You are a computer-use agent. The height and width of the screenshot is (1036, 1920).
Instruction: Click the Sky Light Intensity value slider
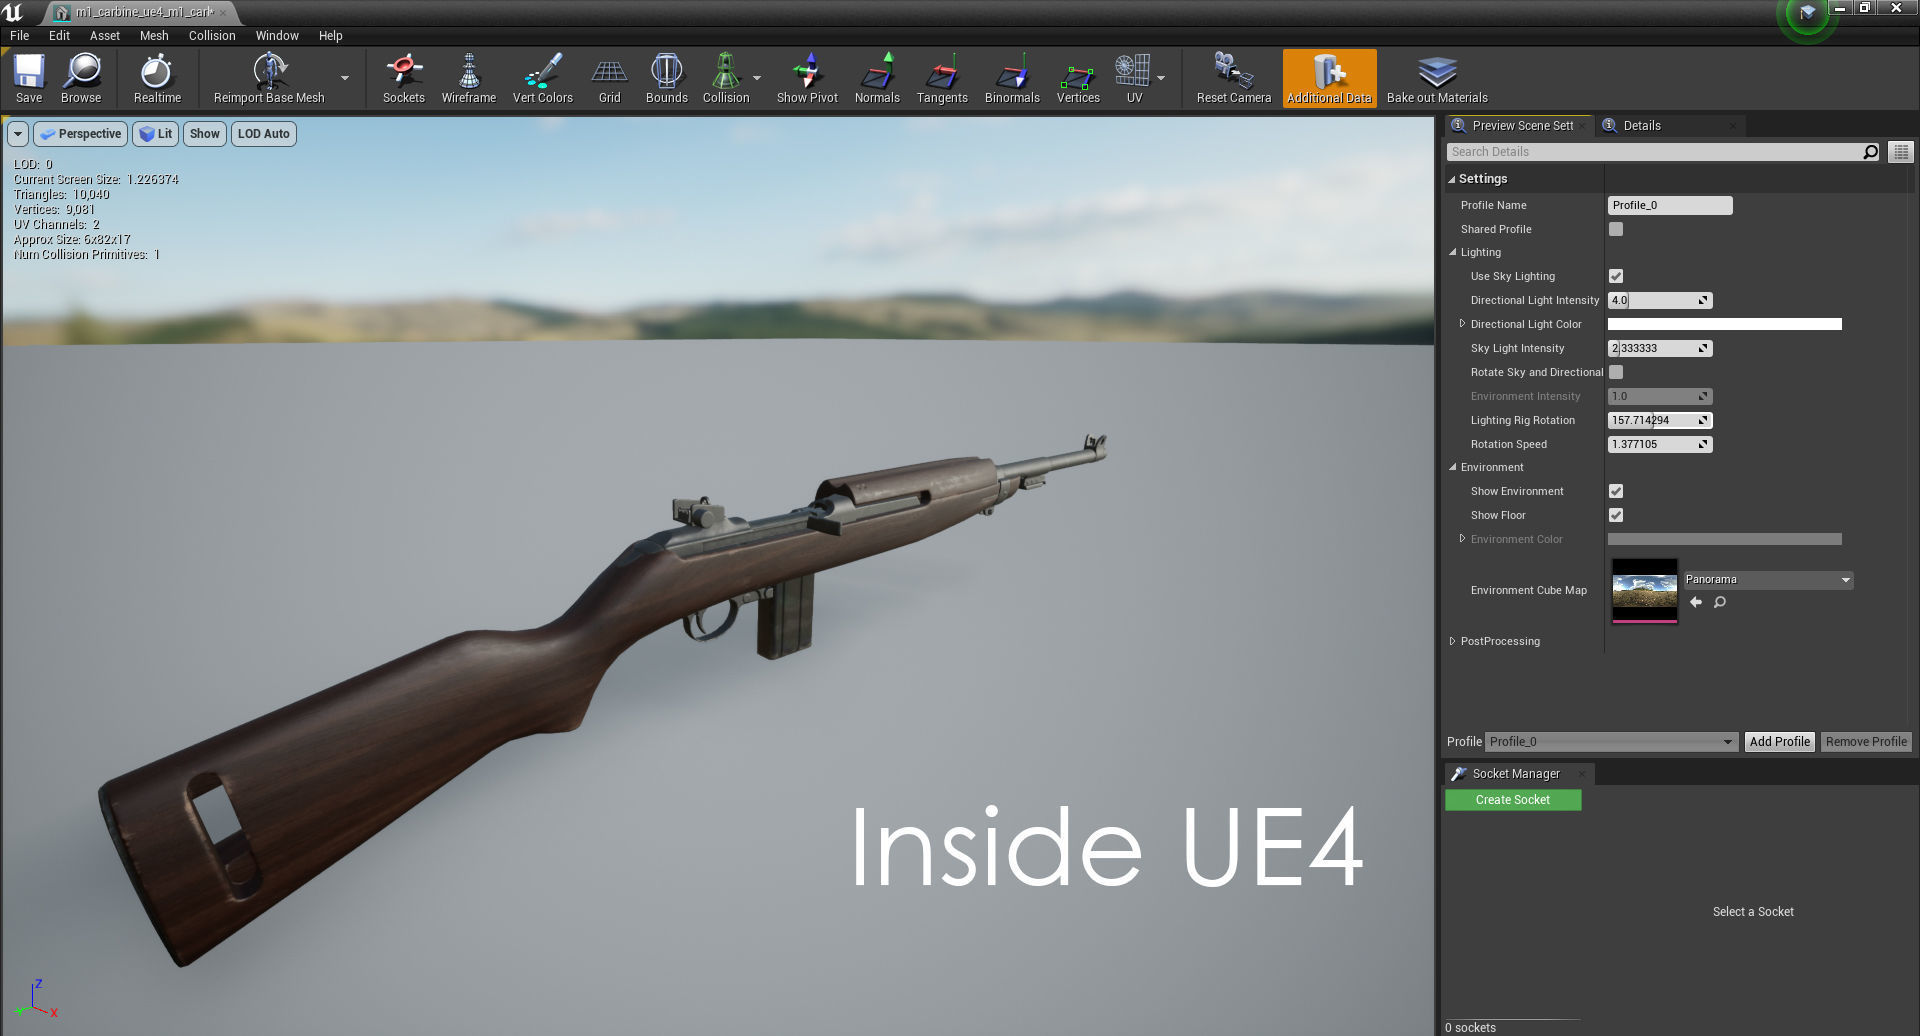[x=1660, y=348]
